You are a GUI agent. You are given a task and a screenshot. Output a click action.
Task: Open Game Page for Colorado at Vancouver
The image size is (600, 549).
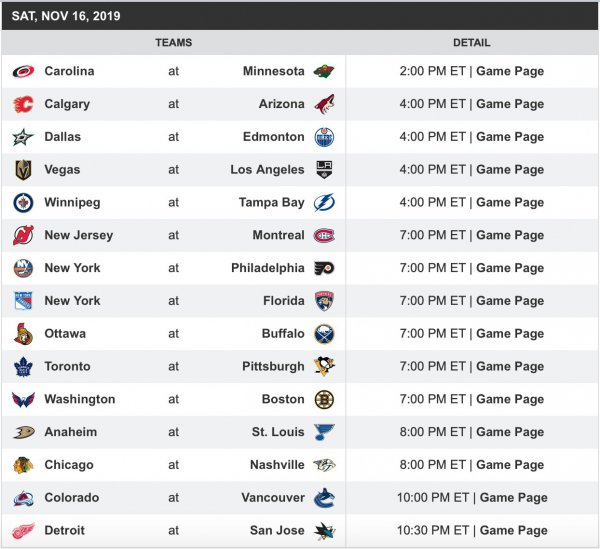coord(514,498)
